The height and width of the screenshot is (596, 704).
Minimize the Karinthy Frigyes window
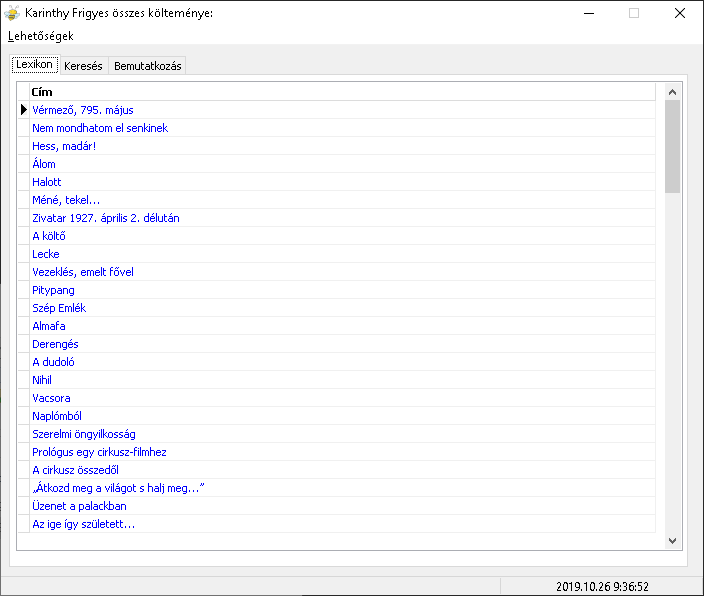tap(589, 13)
